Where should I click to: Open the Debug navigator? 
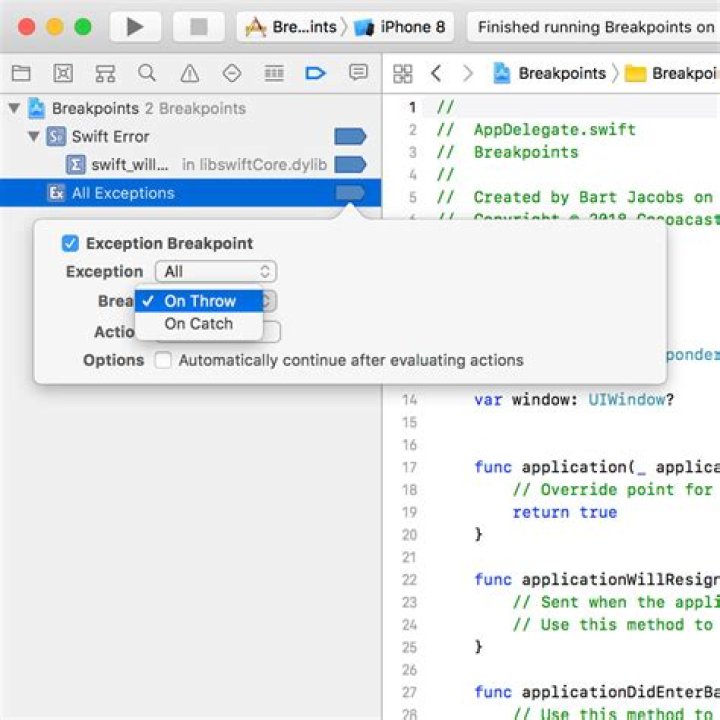tap(274, 73)
